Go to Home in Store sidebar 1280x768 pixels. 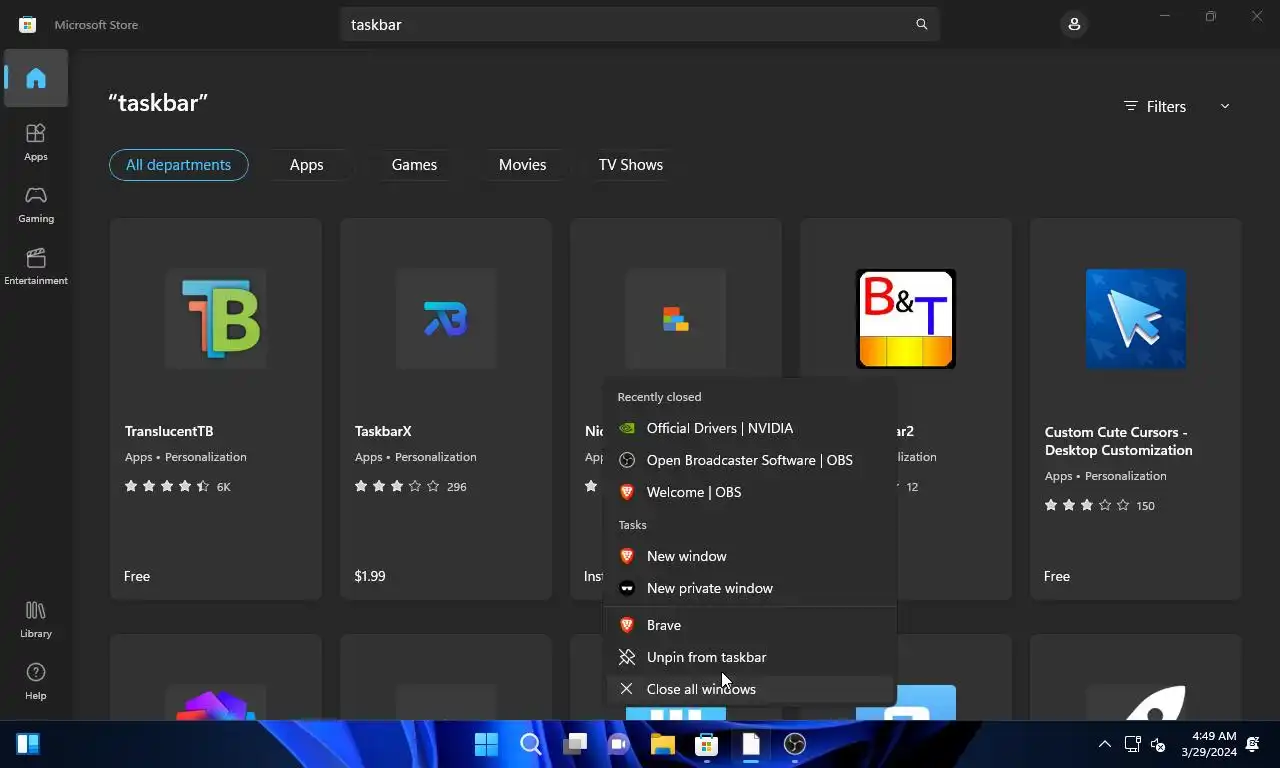(x=36, y=78)
